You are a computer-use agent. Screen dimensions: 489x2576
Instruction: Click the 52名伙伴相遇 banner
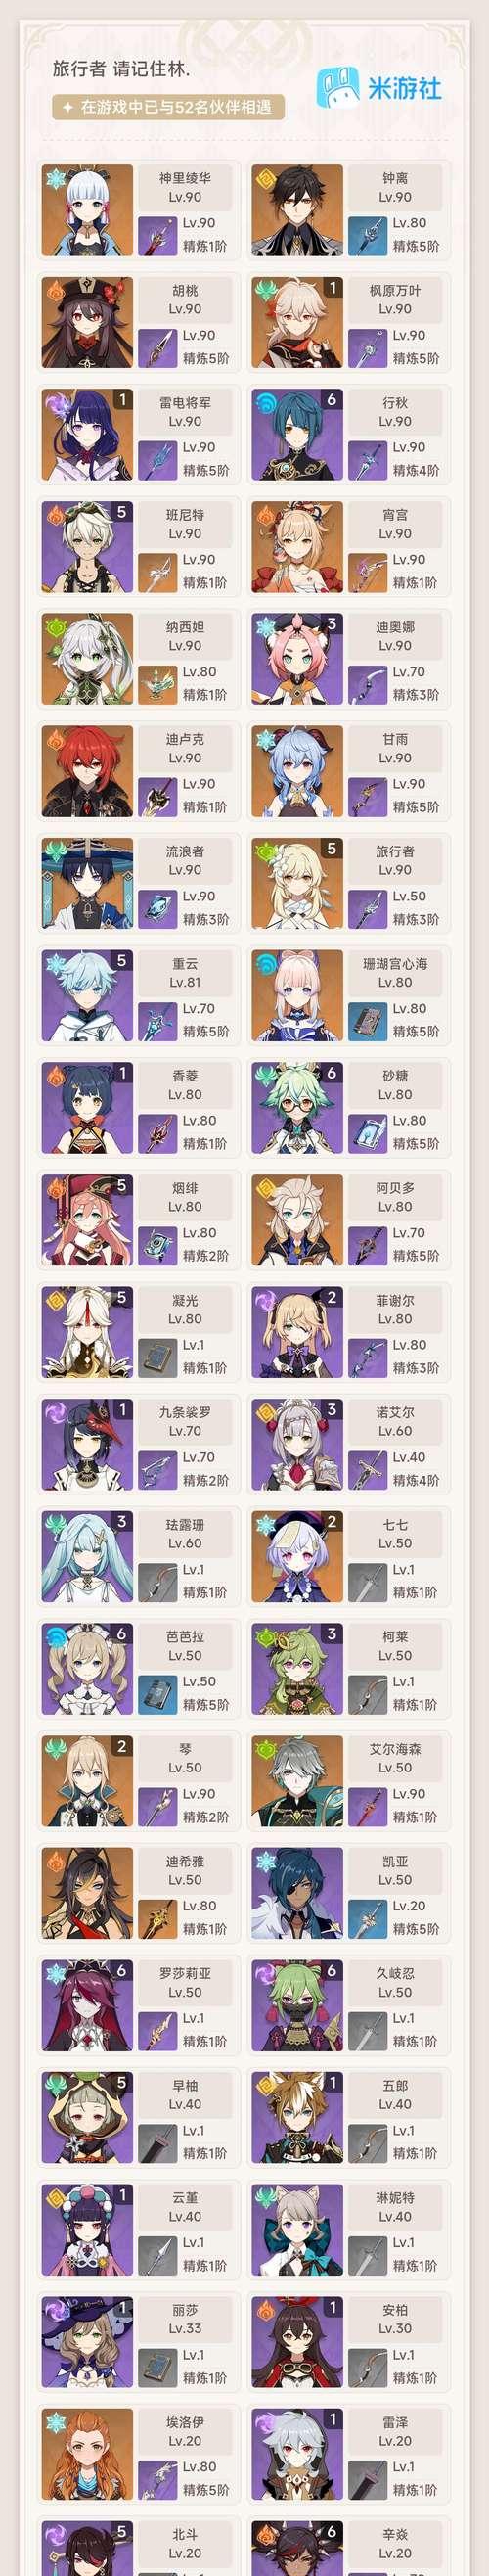(168, 107)
